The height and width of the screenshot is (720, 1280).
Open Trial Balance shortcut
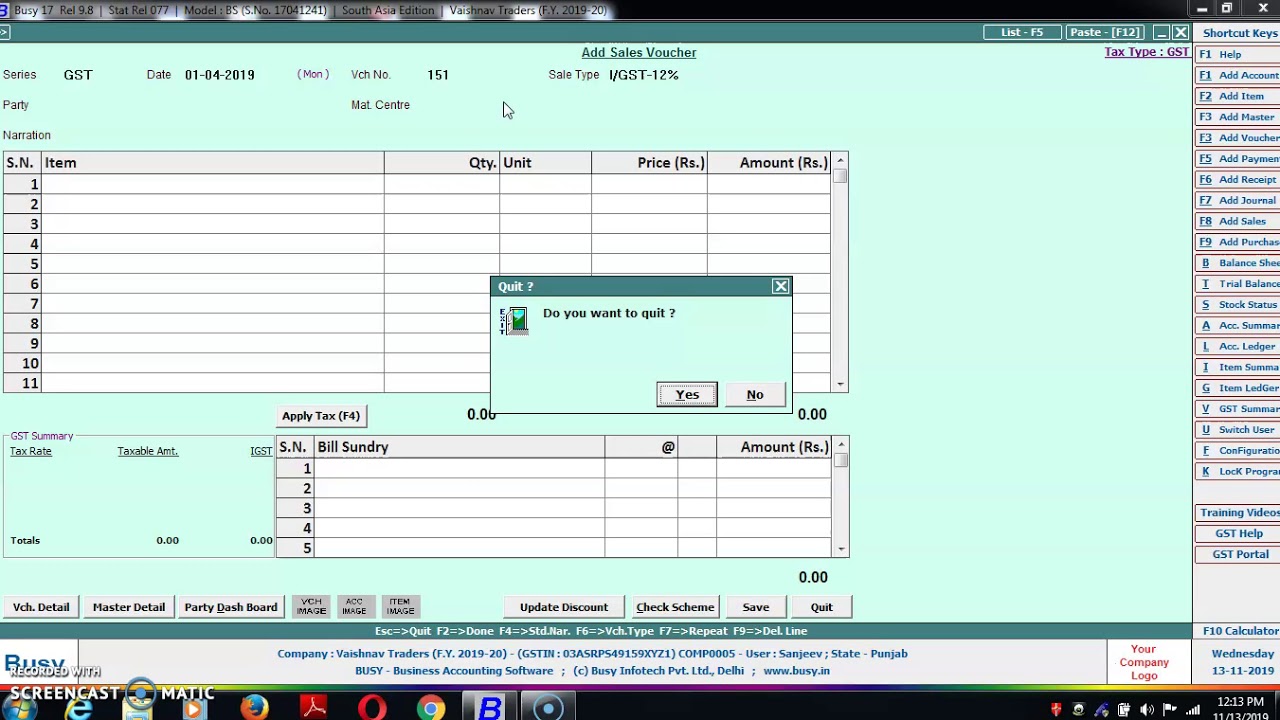pos(1237,284)
